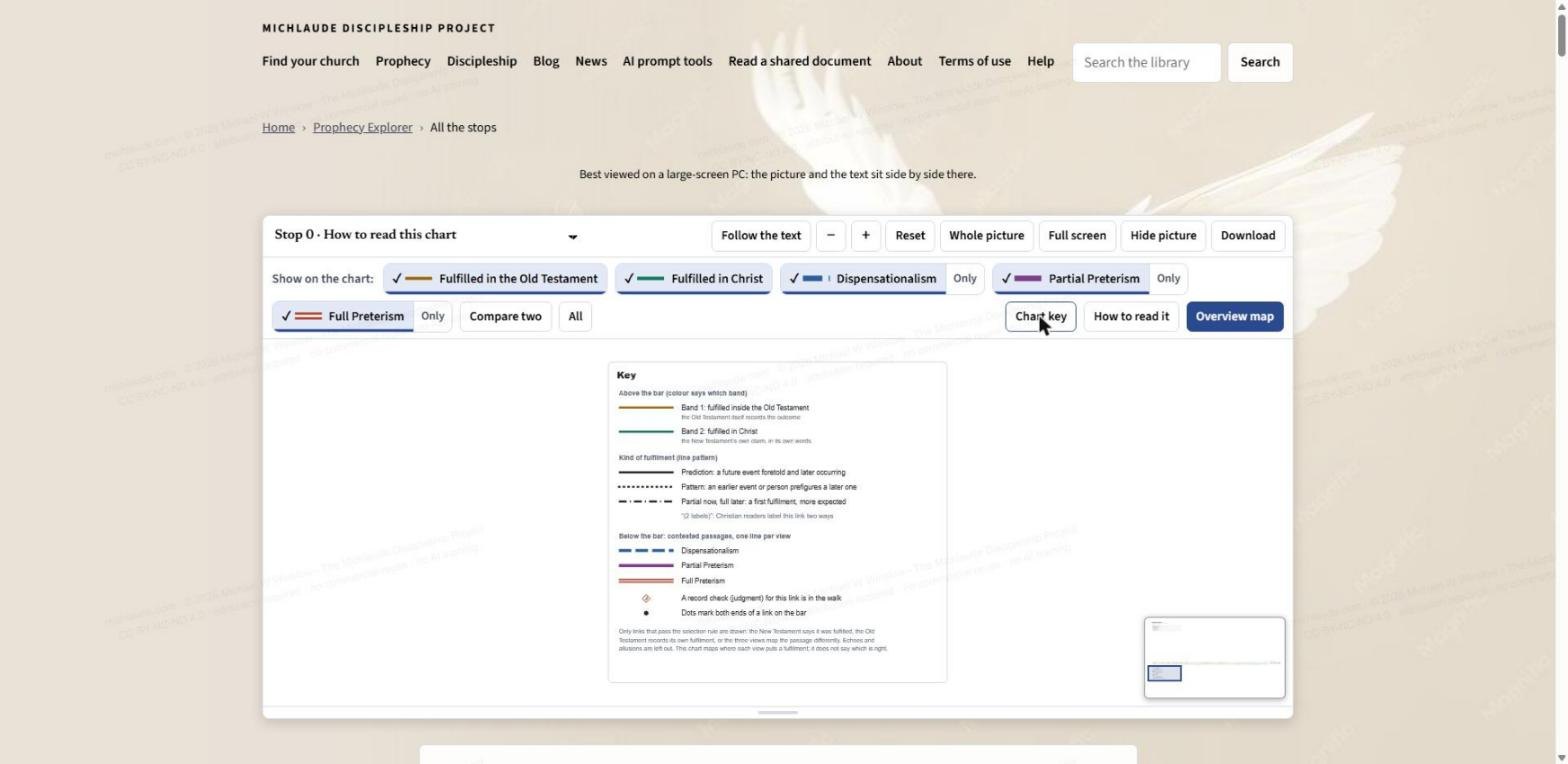Show only Partial Preterism on the chart
Image resolution: width=1568 pixels, height=764 pixels.
[x=1168, y=279]
